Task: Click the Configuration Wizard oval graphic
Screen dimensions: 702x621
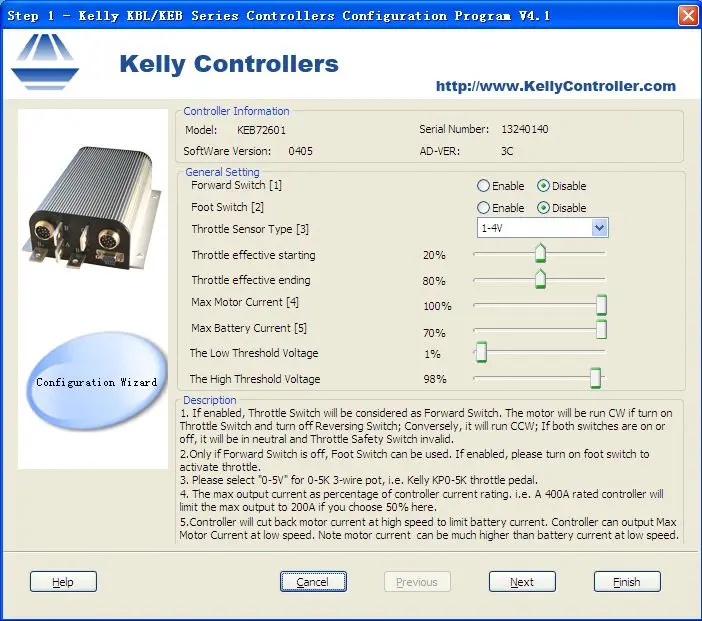Action: tap(97, 381)
